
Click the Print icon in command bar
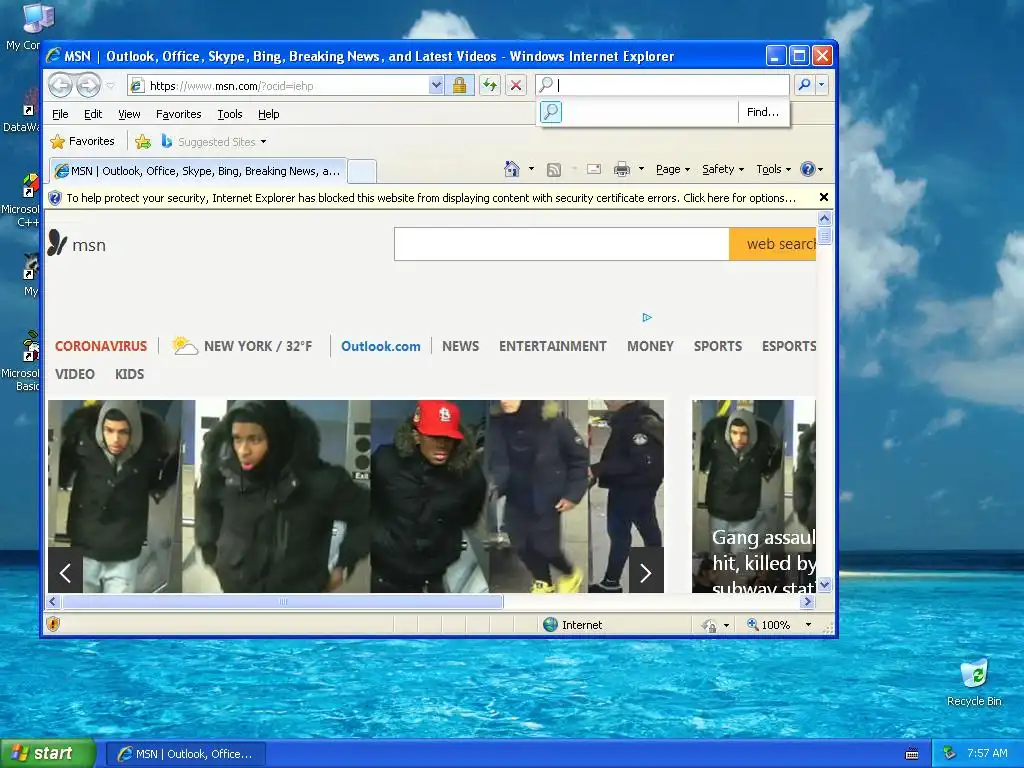[622, 170]
